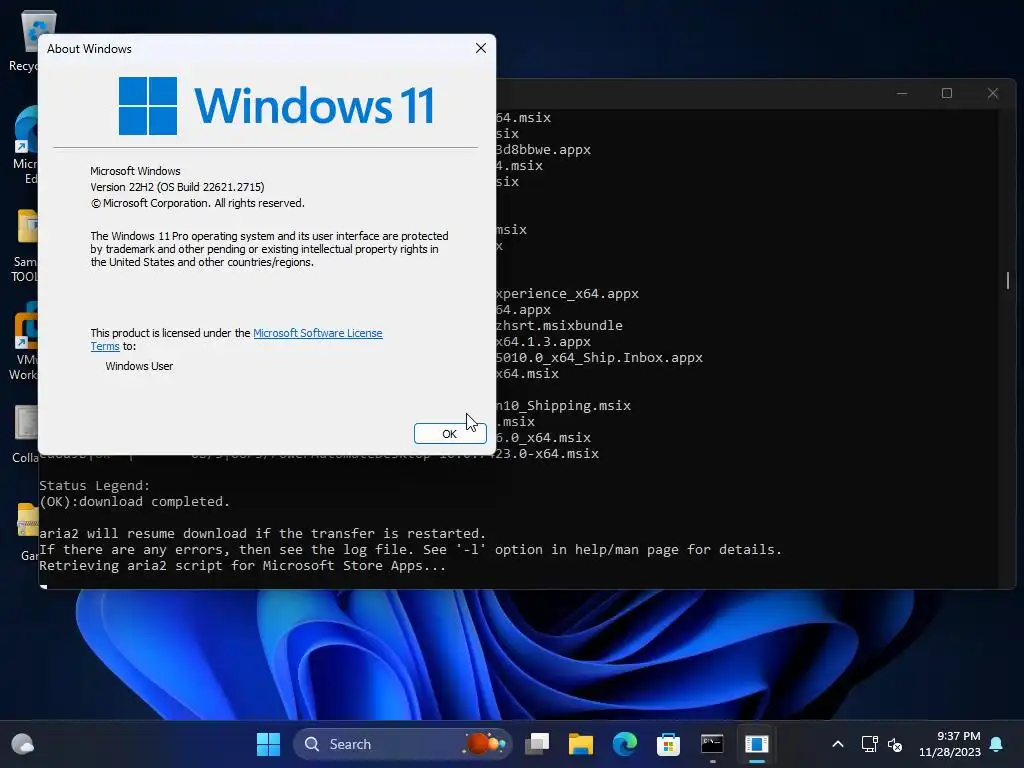Click the 'zhsrt.msixbundle' console entry
The width and height of the screenshot is (1024, 768).
pyautogui.click(x=559, y=325)
